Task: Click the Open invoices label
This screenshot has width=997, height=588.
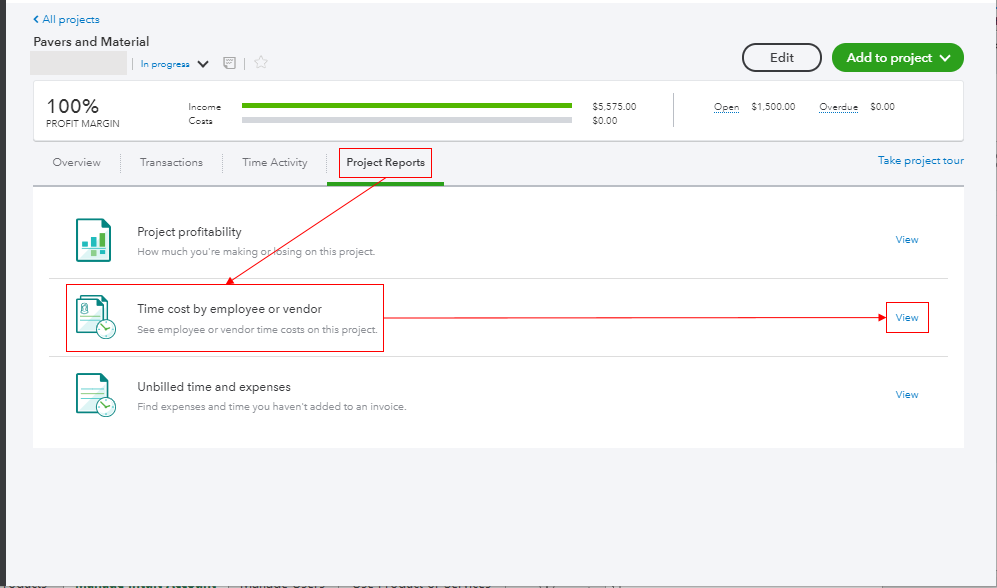Action: (x=726, y=107)
